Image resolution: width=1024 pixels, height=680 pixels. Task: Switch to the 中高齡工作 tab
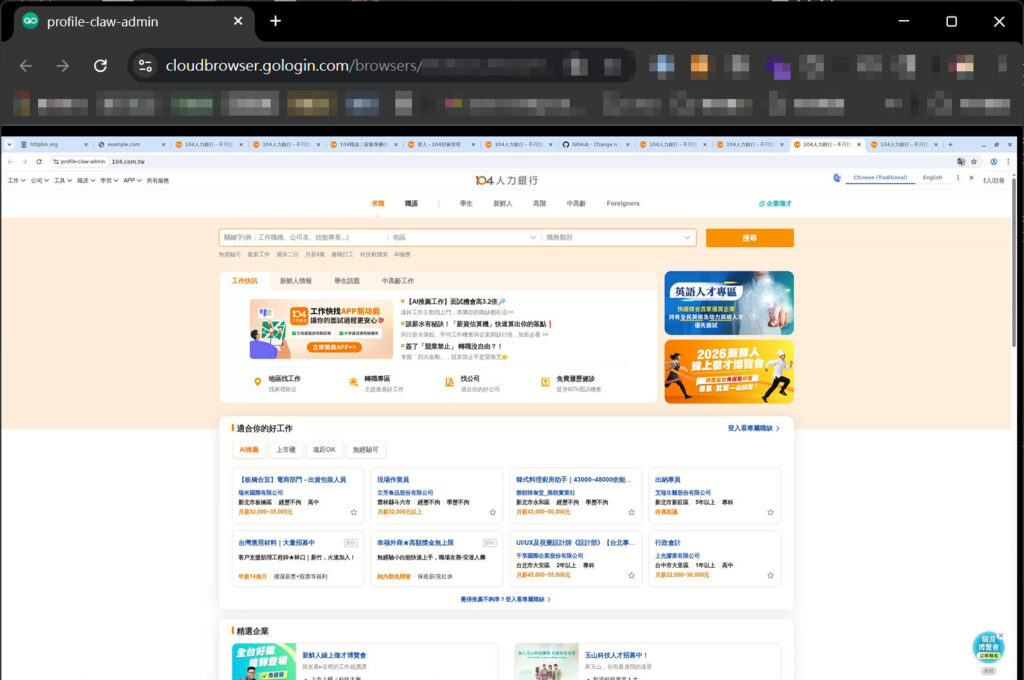(x=398, y=281)
